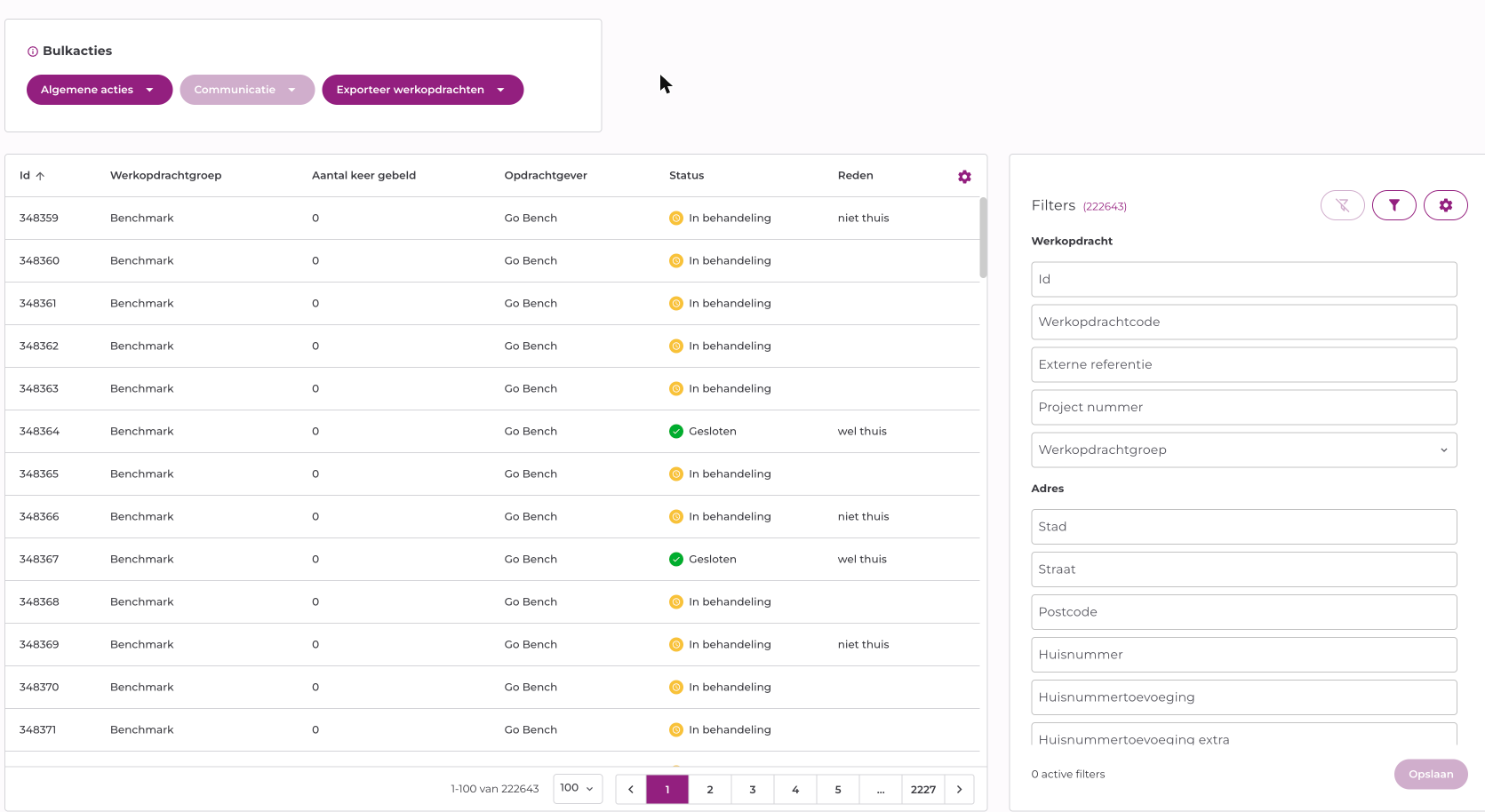Click green Gesloten status icon for 348364
This screenshot has height=812, width=1485.
(676, 431)
